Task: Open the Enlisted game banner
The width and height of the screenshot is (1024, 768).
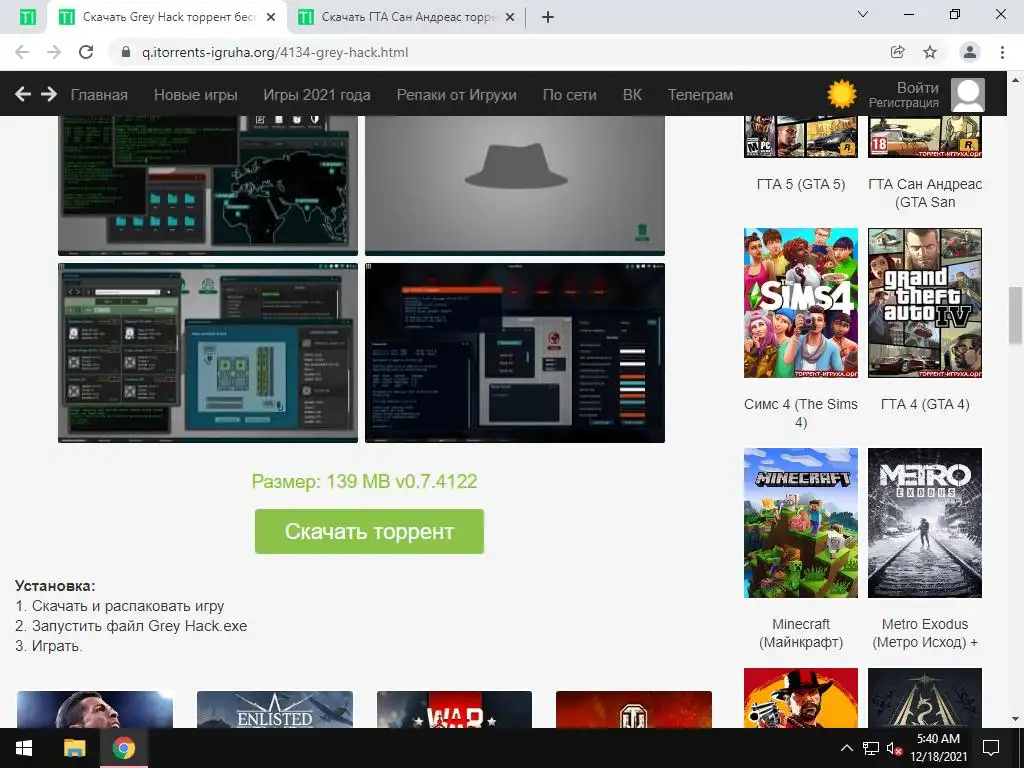Action: coord(274,709)
